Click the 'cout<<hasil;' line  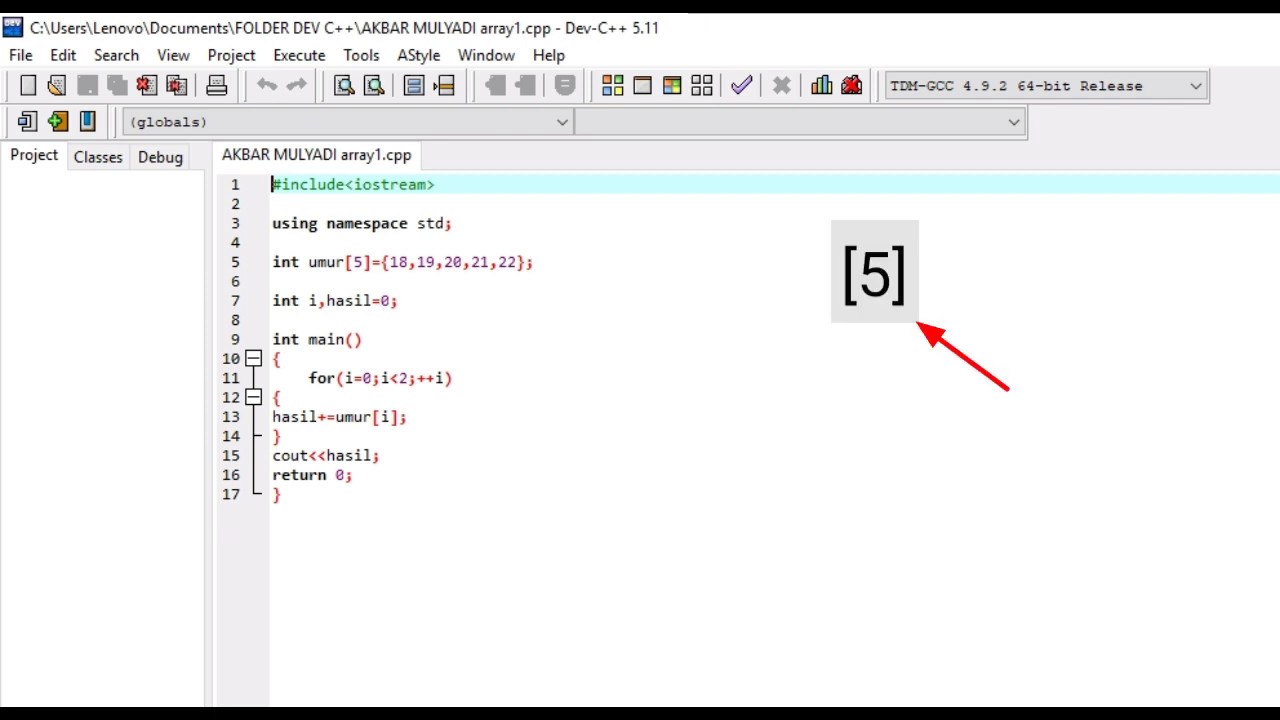point(326,455)
